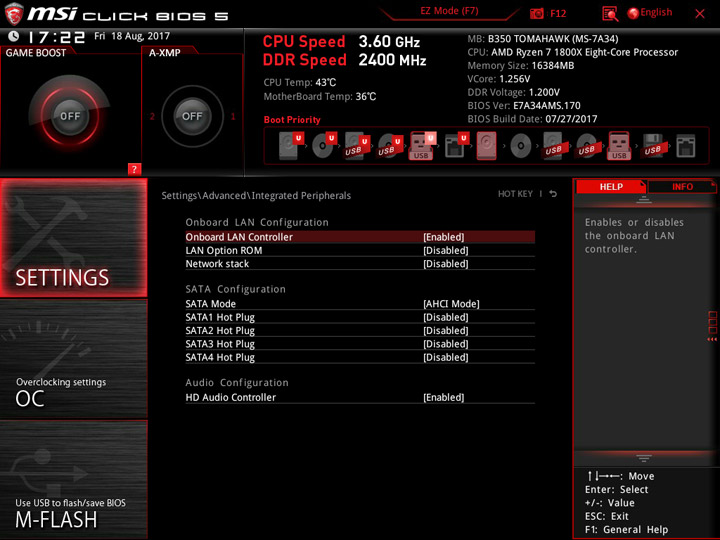Toggle the A-XMP OFF knob
Image resolution: width=720 pixels, height=540 pixels.
click(x=192, y=116)
